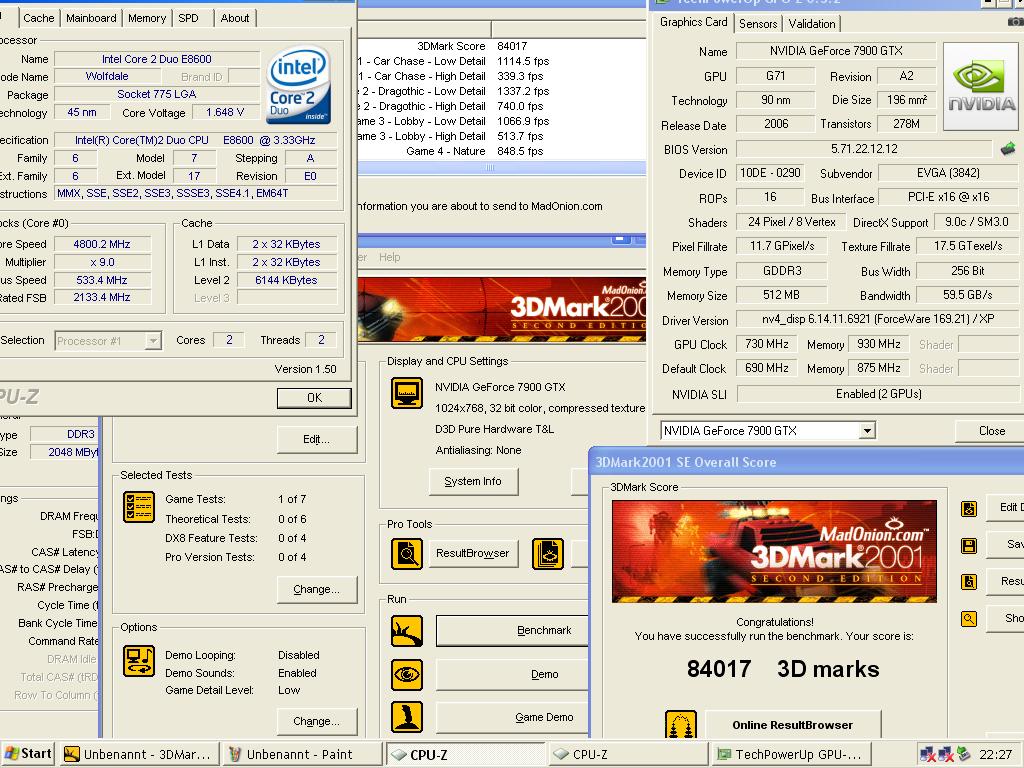This screenshot has width=1024, height=768.
Task: Switch to Validation tab in GPU-Z
Action: click(812, 24)
